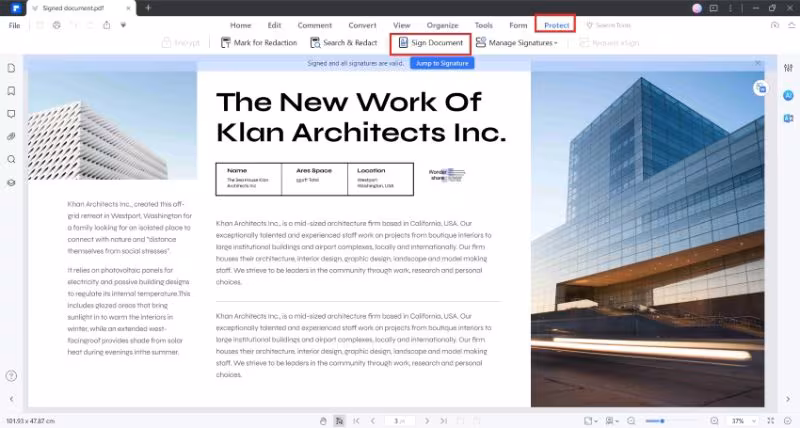Viewport: 800px width, 428px height.
Task: Collapse the left sidebar arrow
Action: click(x=11, y=399)
